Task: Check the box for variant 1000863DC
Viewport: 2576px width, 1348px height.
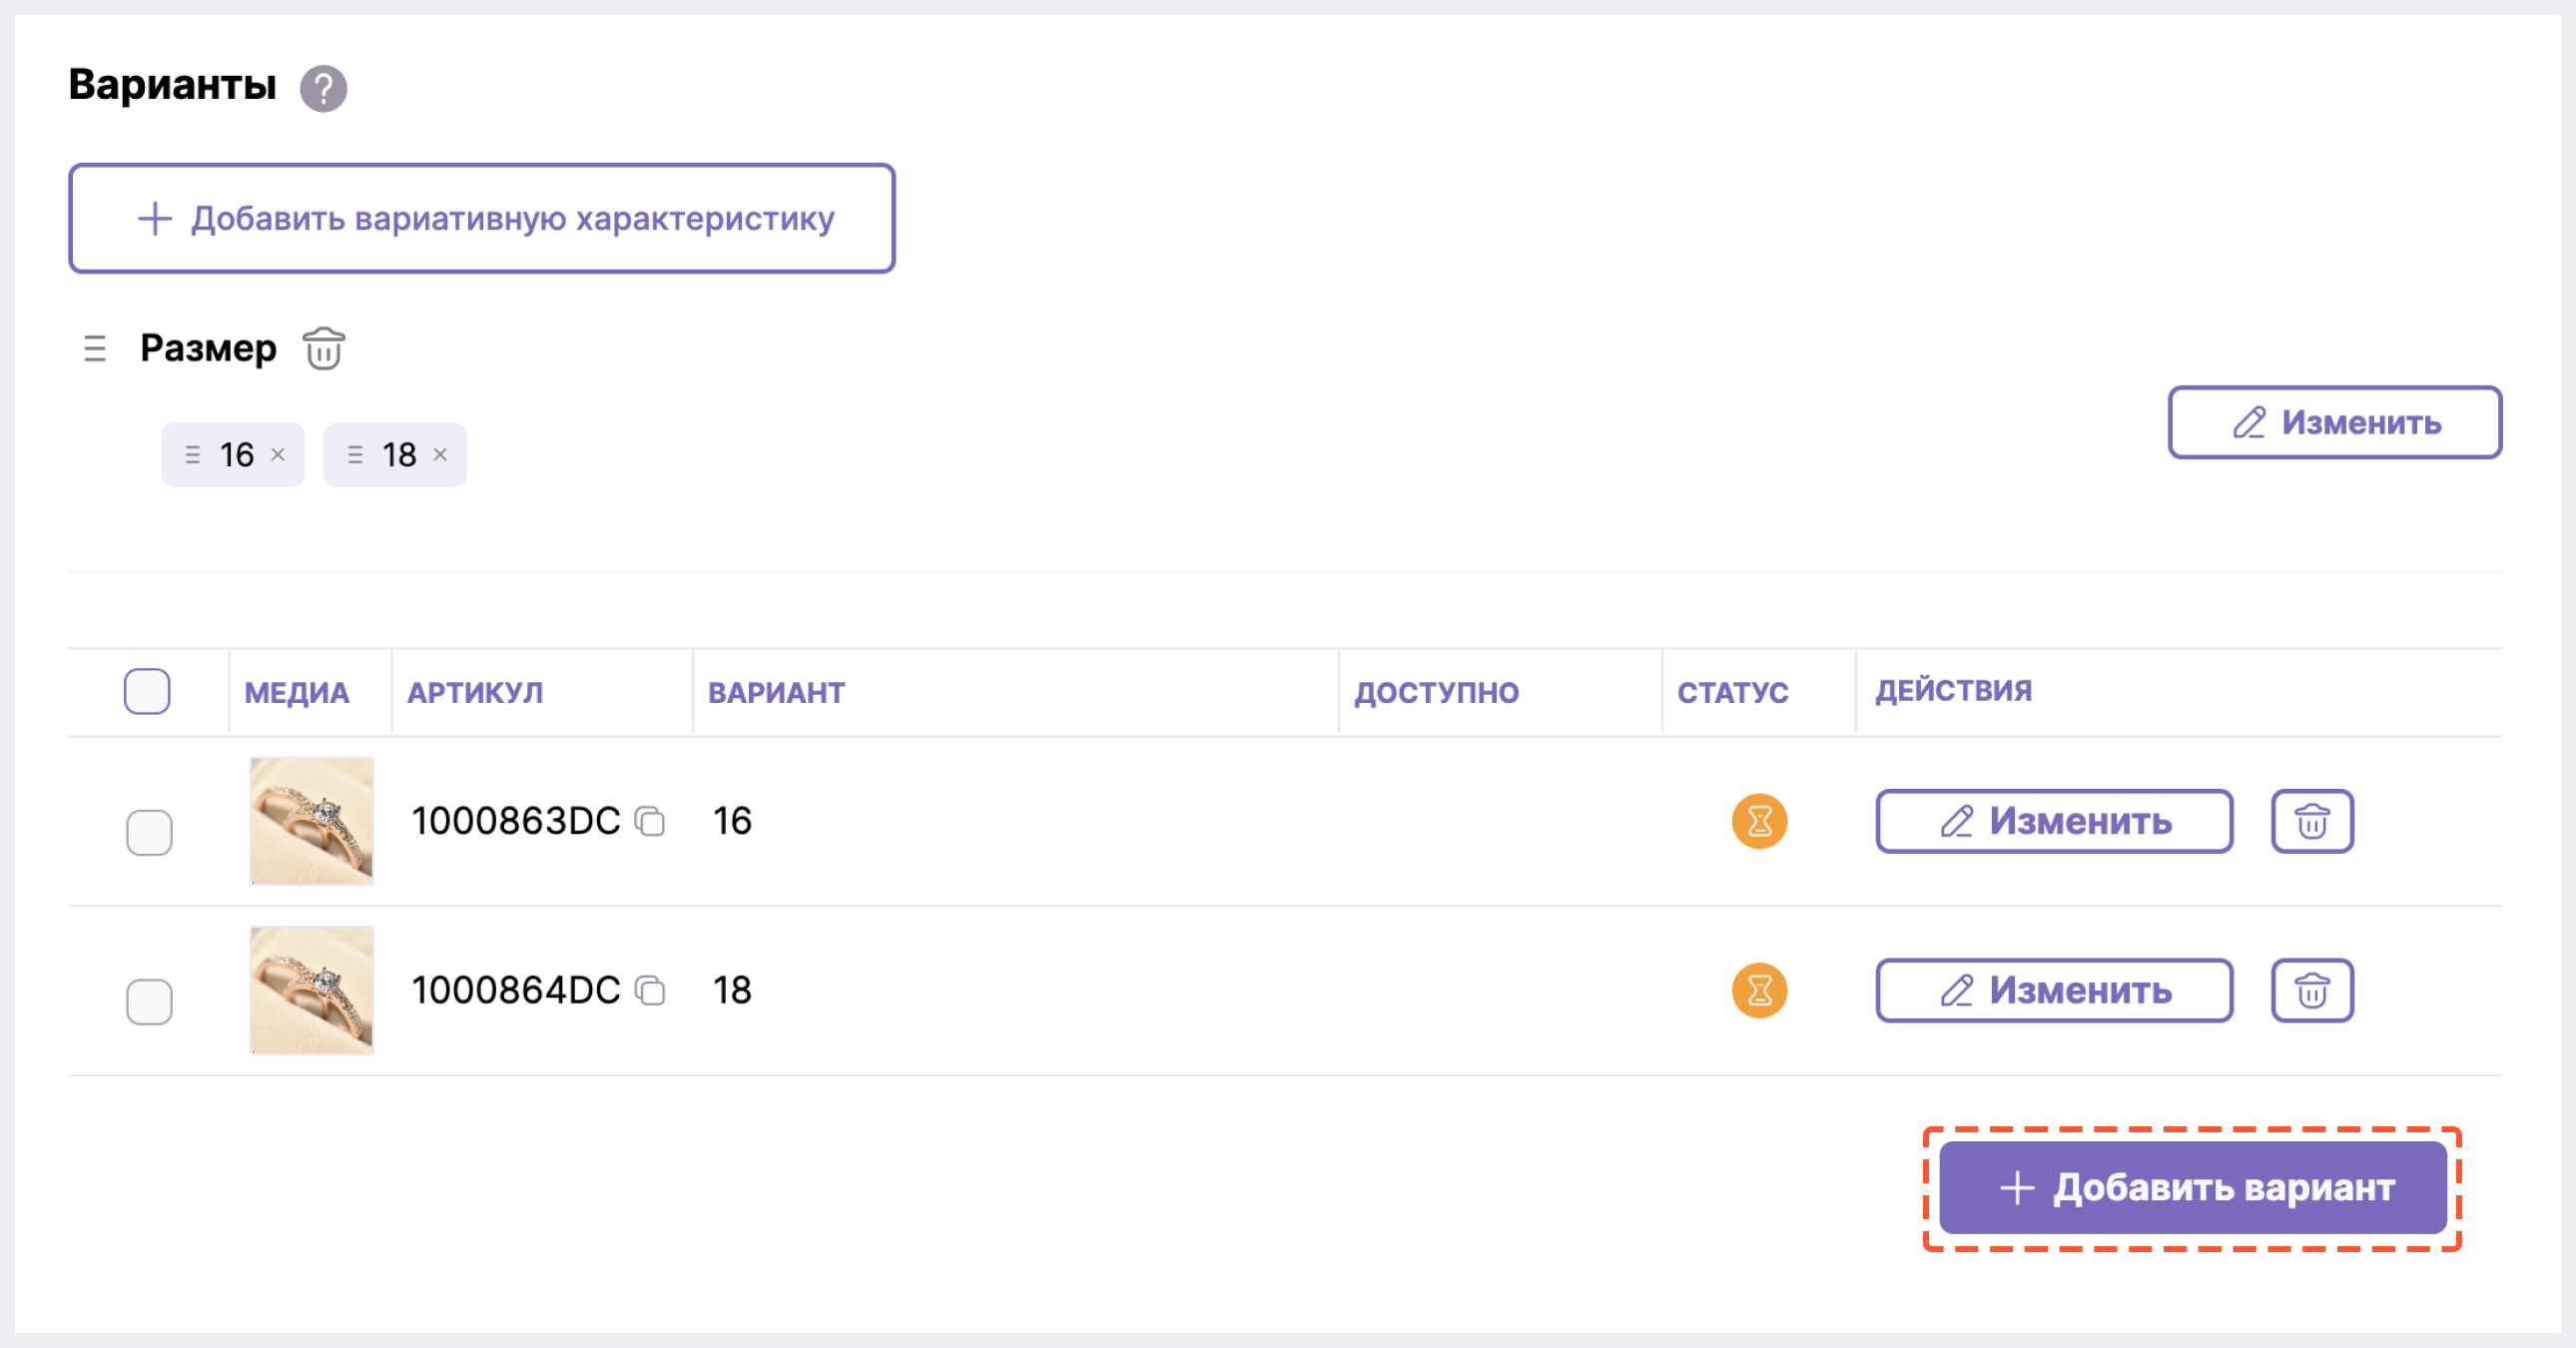Action: (x=149, y=832)
